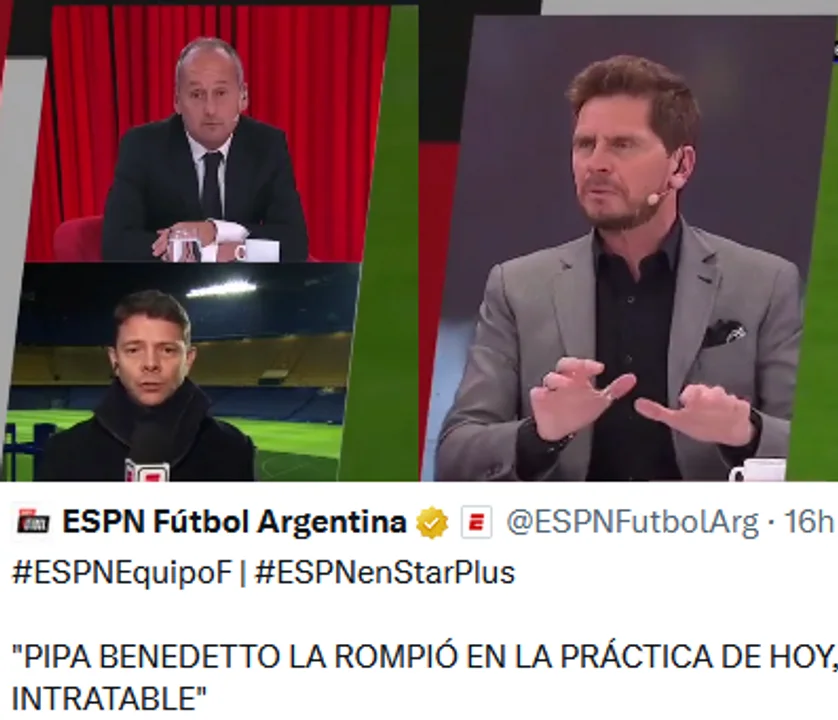Viewport: 838px width, 720px height.
Task: Open the @ESPNFutbolArg handle link
Action: [x=632, y=522]
